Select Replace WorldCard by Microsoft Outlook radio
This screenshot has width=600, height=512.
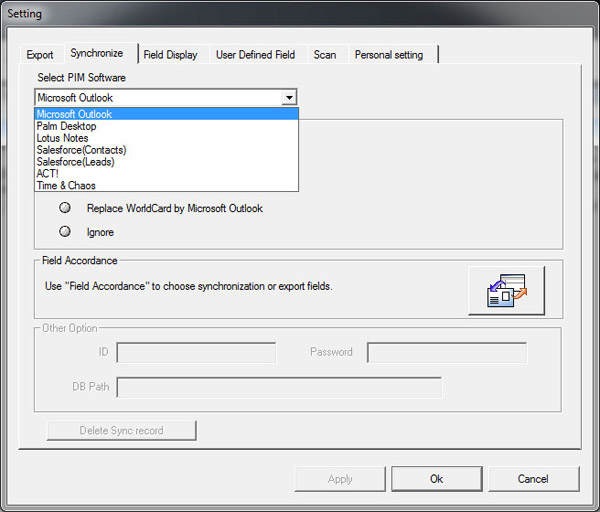65,208
